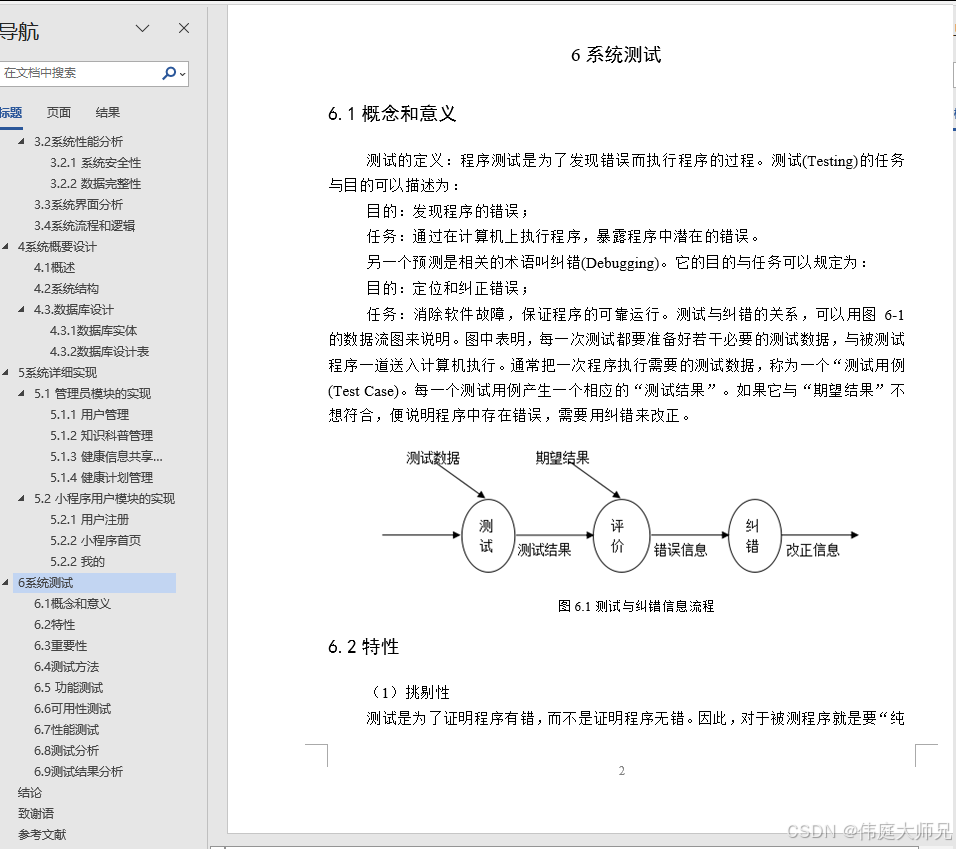Go to the 结论 heading
The width and height of the screenshot is (956, 849).
coord(30,793)
